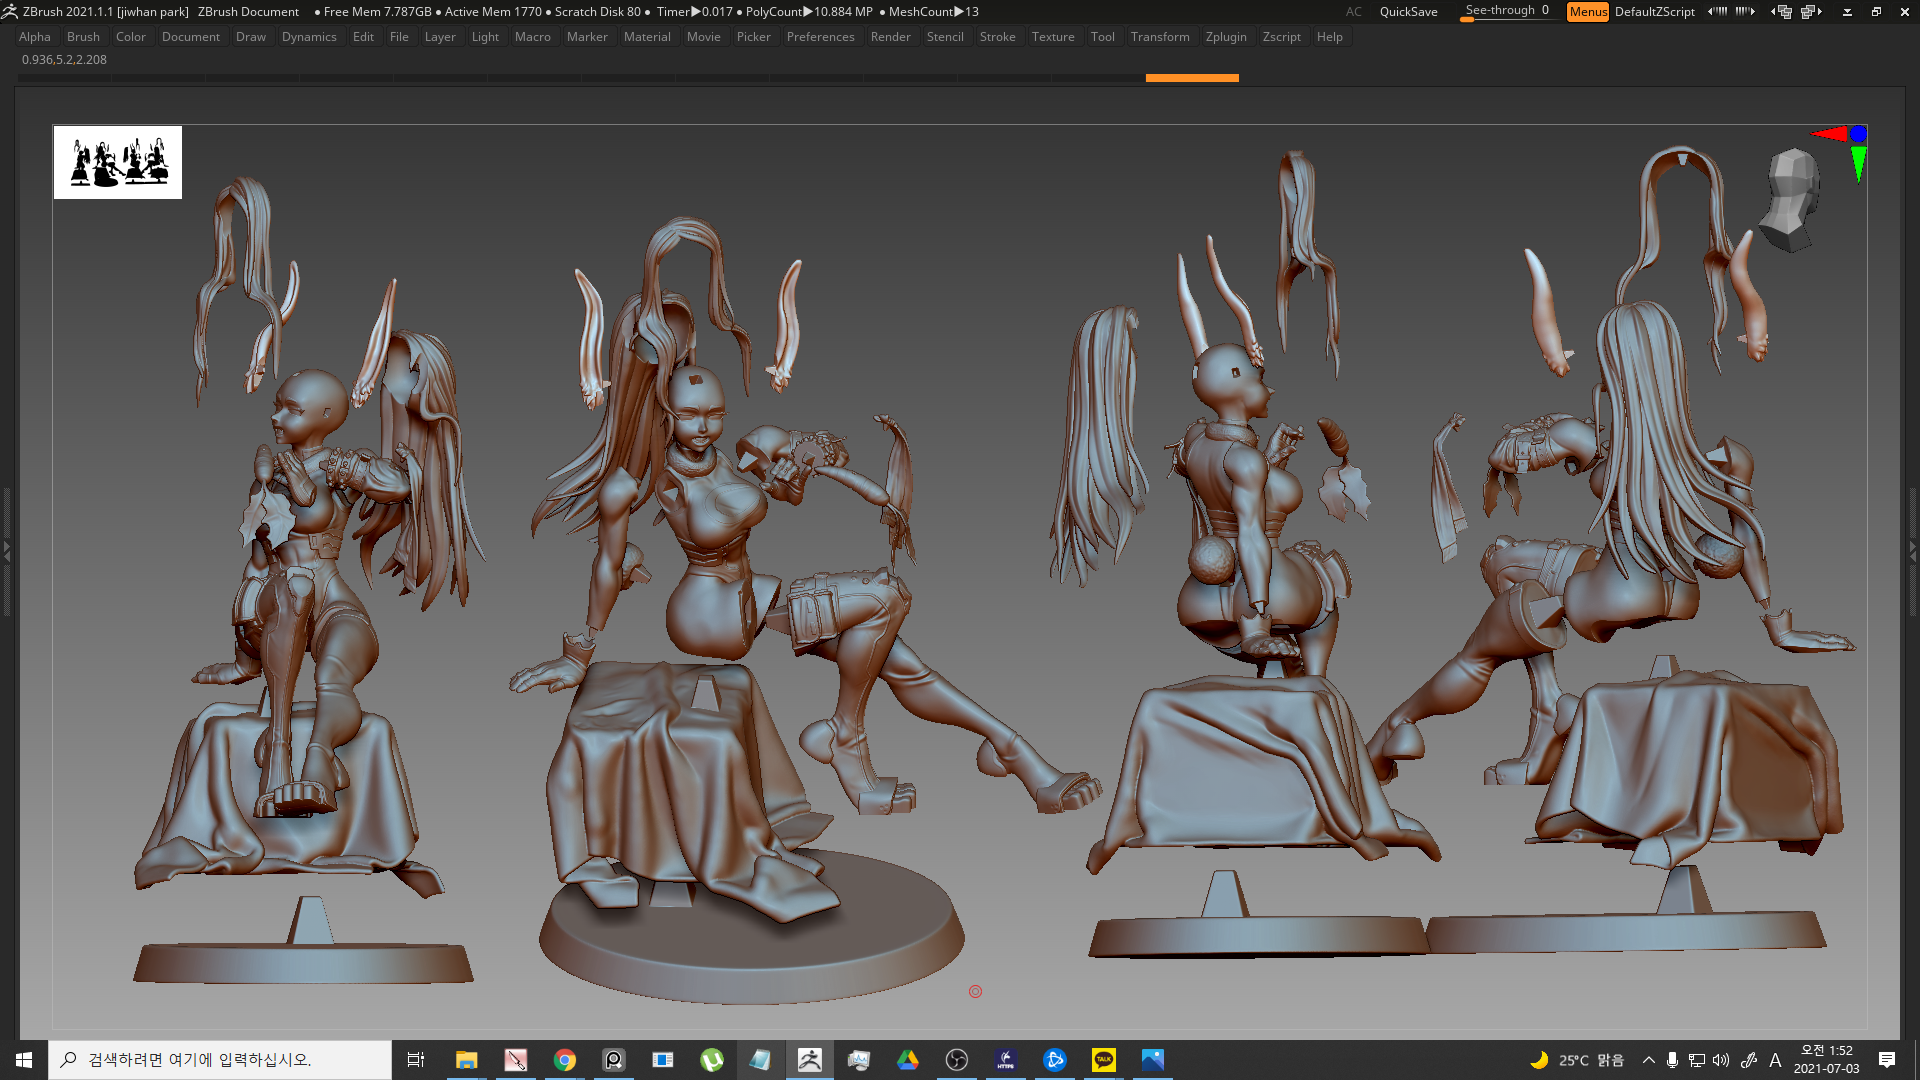Toggle the Menus button off
Screen dimensions: 1920x1080
click(1587, 12)
